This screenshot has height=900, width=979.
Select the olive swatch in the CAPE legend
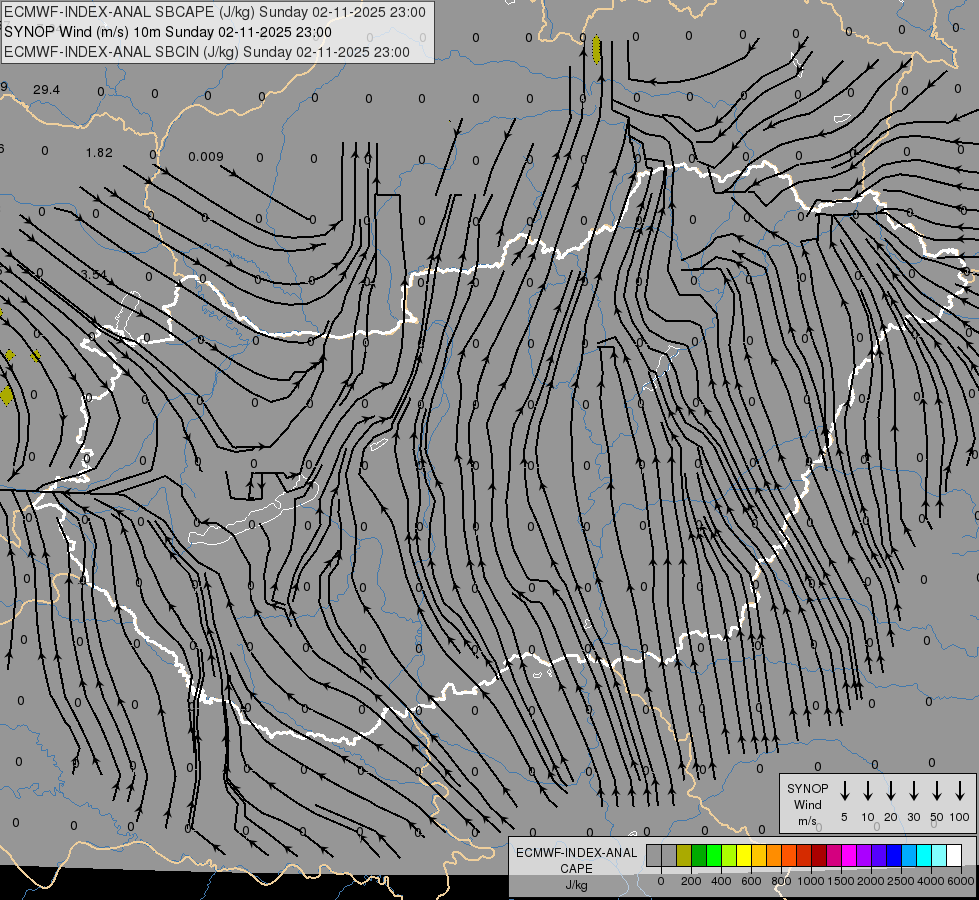point(684,855)
